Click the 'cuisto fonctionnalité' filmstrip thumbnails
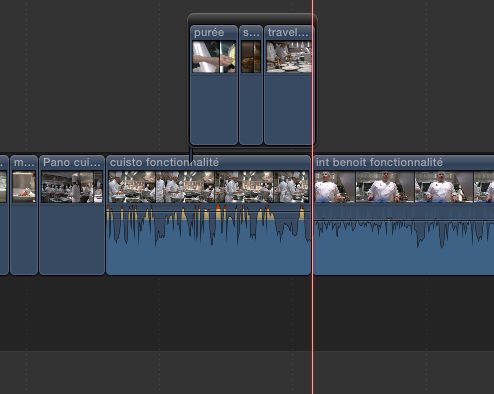Screen dimensions: 494x394 point(209,187)
